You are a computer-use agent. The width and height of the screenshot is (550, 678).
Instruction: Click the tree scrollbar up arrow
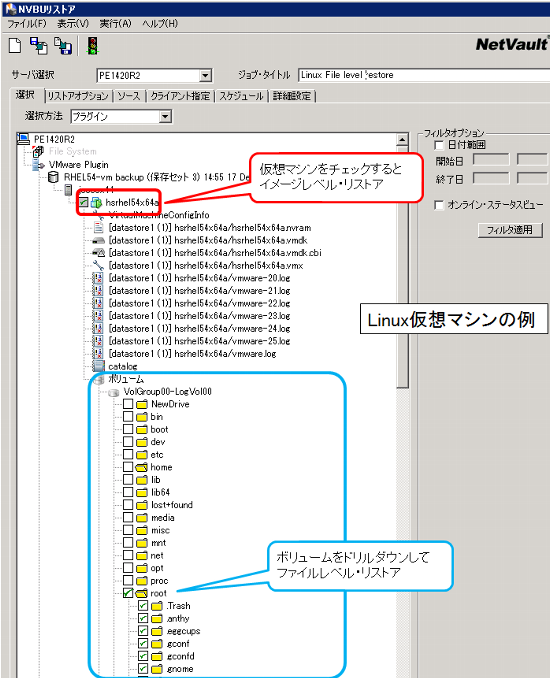pos(402,140)
